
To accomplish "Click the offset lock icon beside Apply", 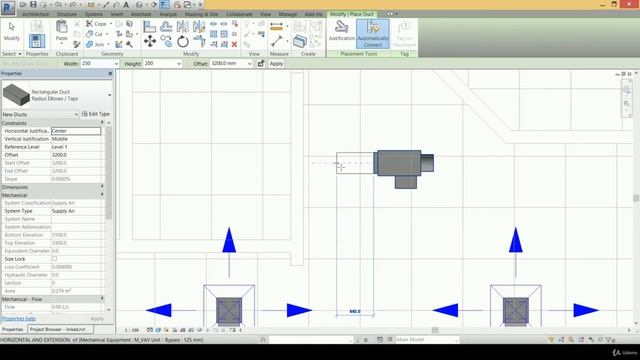I will 261,64.
